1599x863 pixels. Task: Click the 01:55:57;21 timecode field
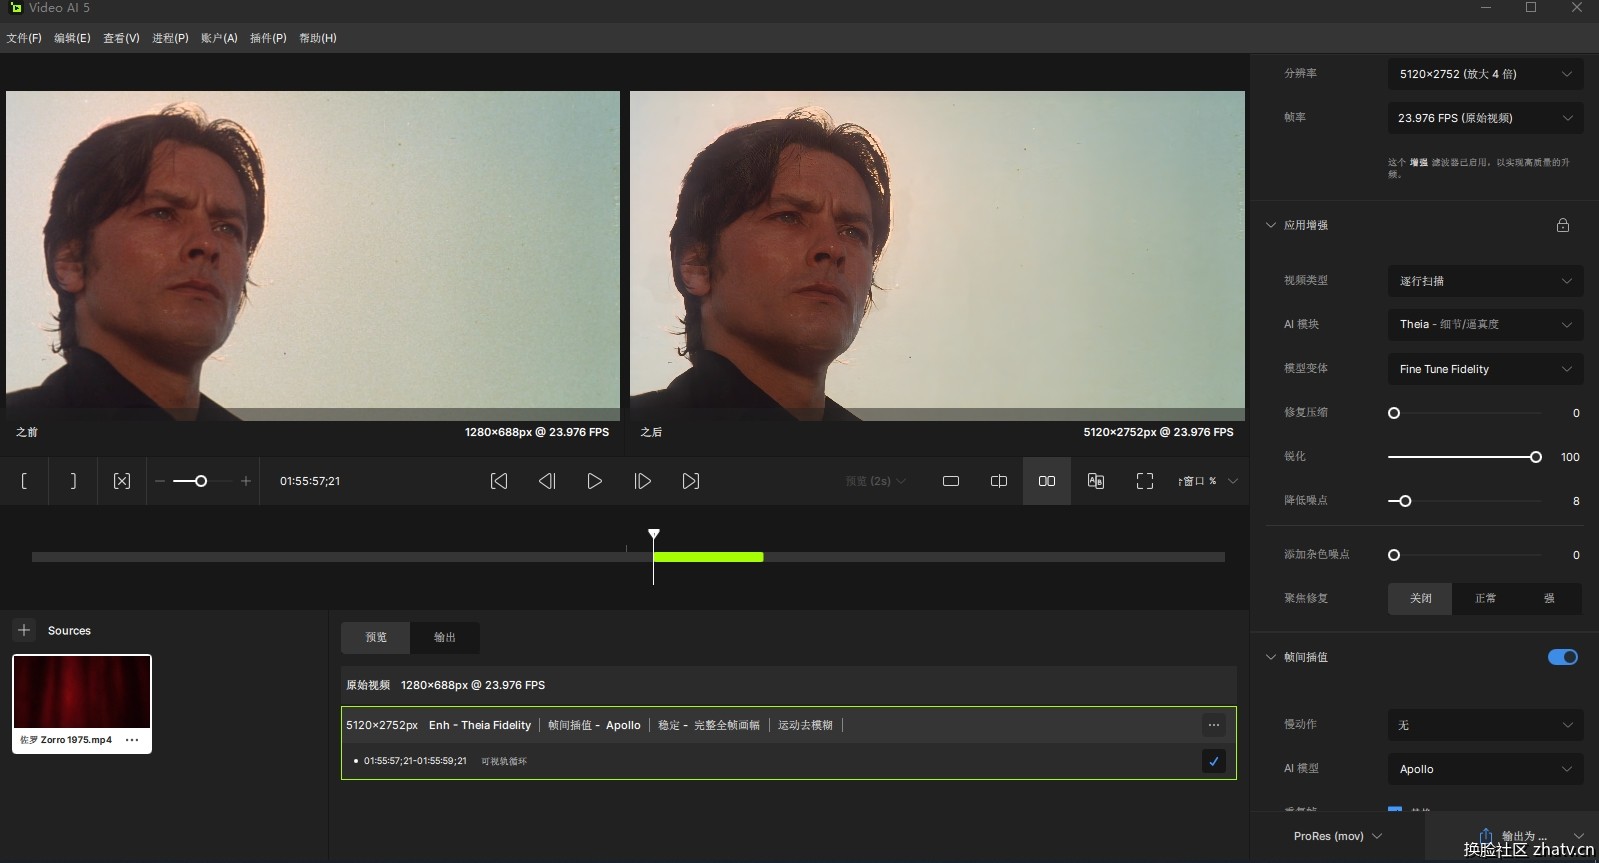[310, 481]
